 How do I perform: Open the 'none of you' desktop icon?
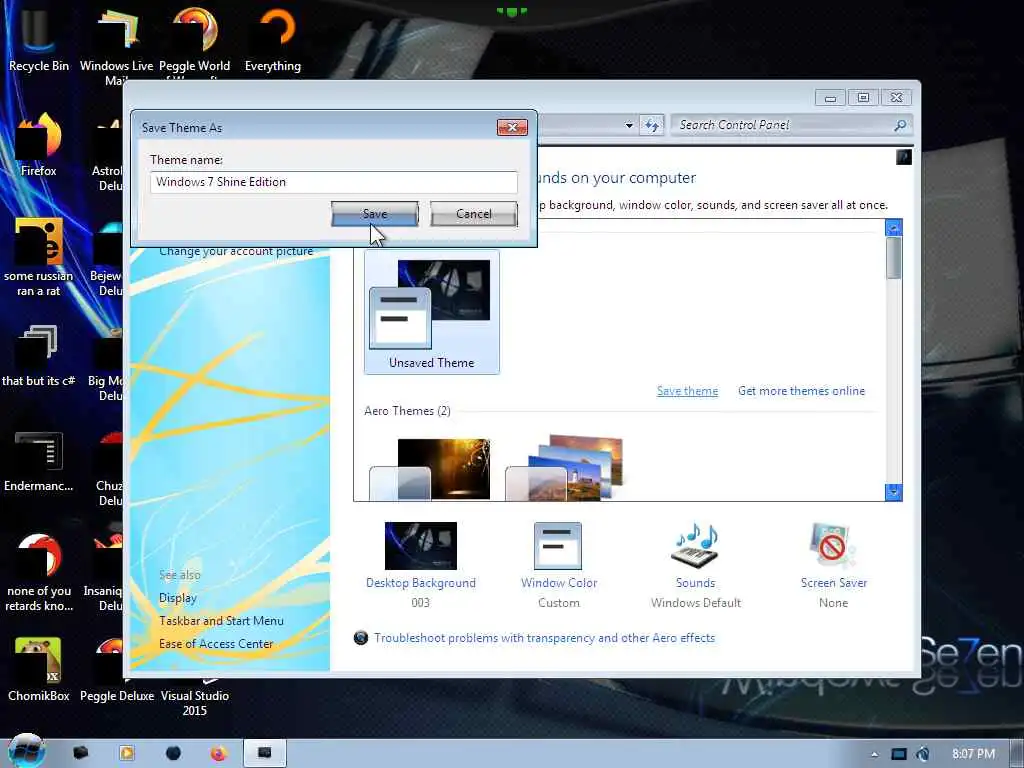coord(38,572)
